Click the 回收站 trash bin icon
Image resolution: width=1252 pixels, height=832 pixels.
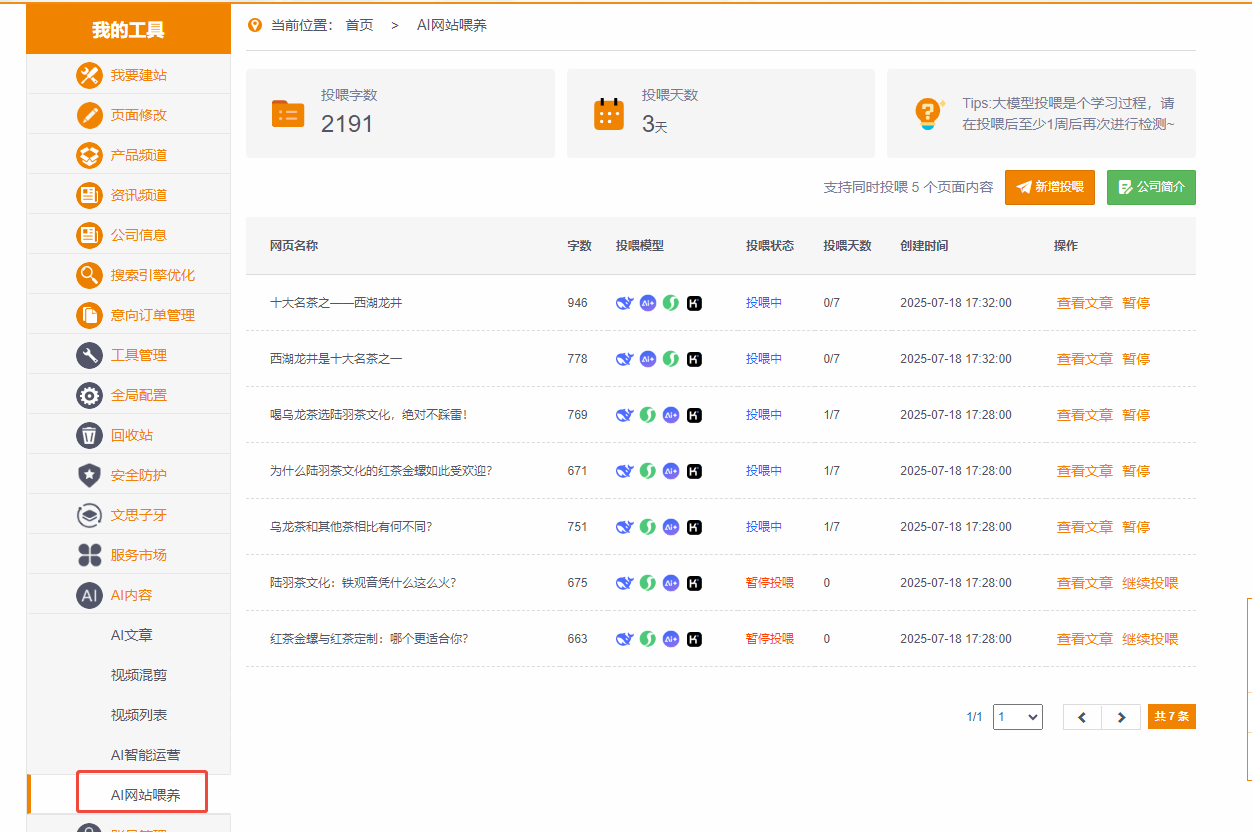coord(89,435)
